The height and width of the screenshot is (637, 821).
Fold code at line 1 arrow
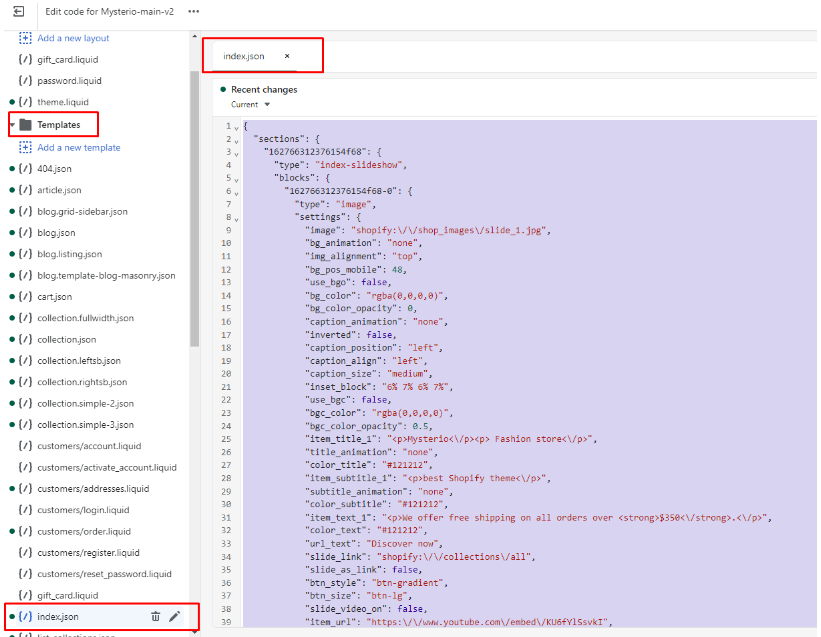point(236,128)
